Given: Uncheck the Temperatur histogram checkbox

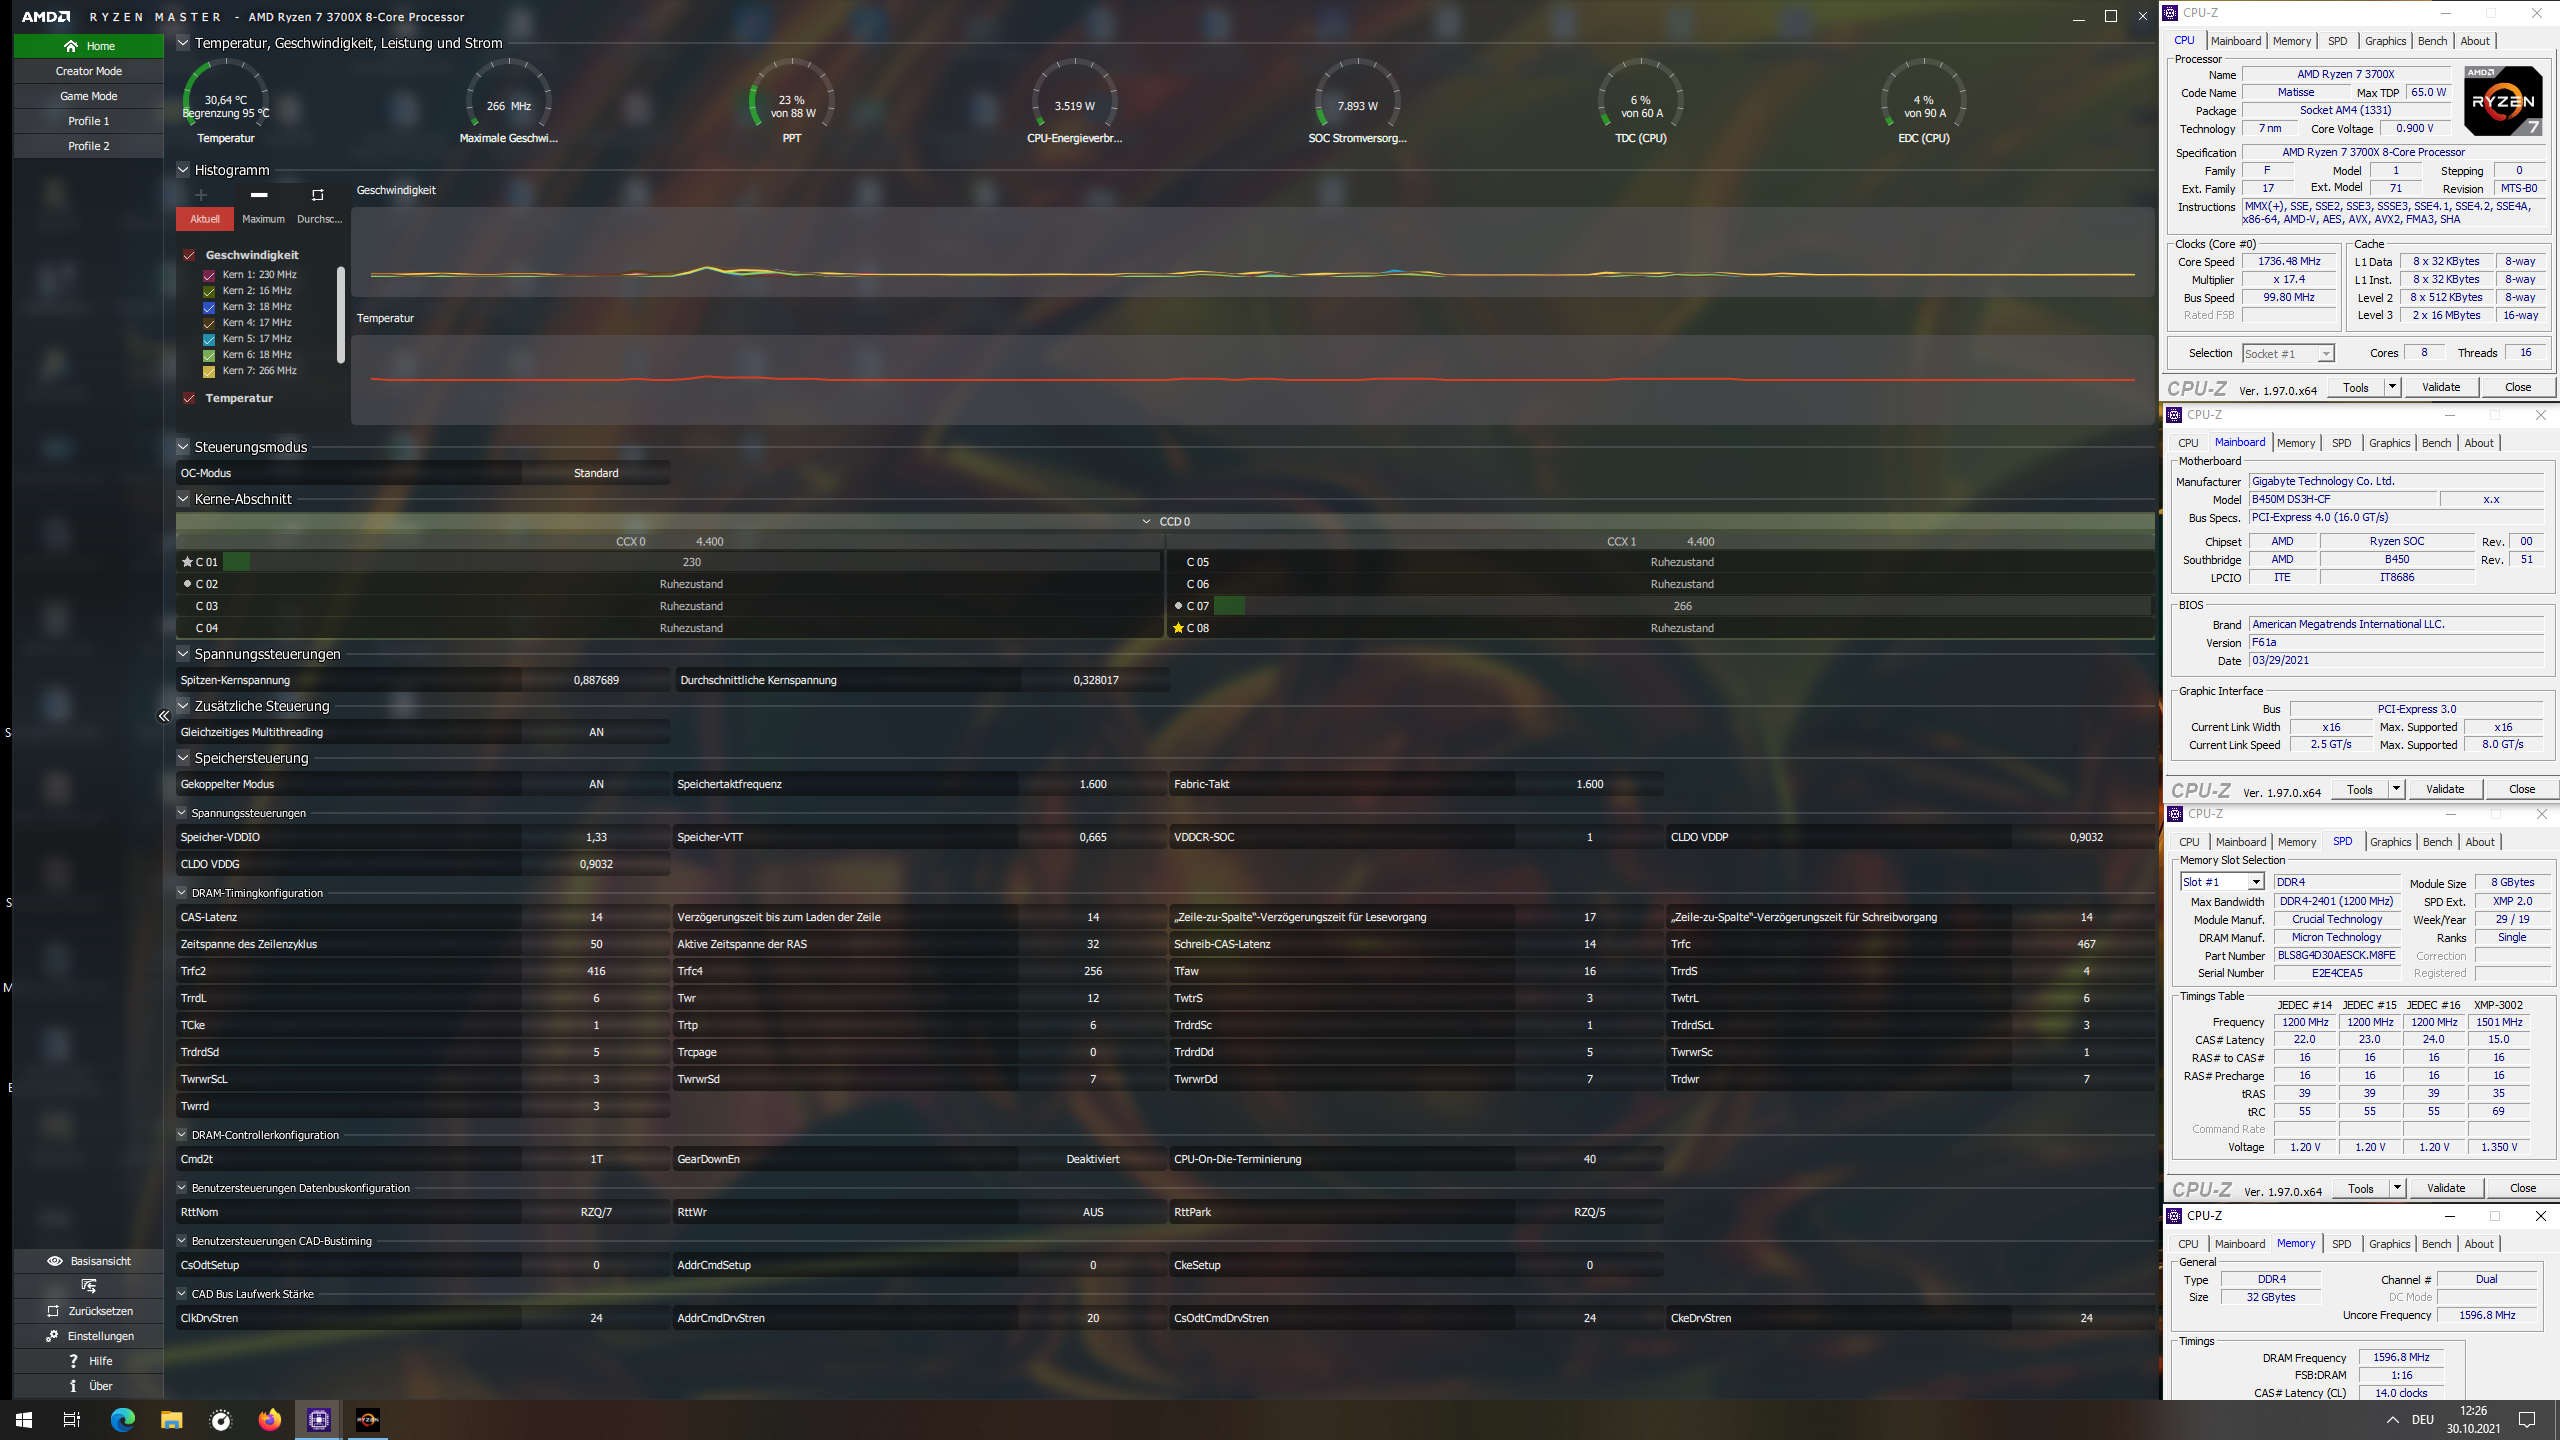Looking at the screenshot, I should 189,398.
